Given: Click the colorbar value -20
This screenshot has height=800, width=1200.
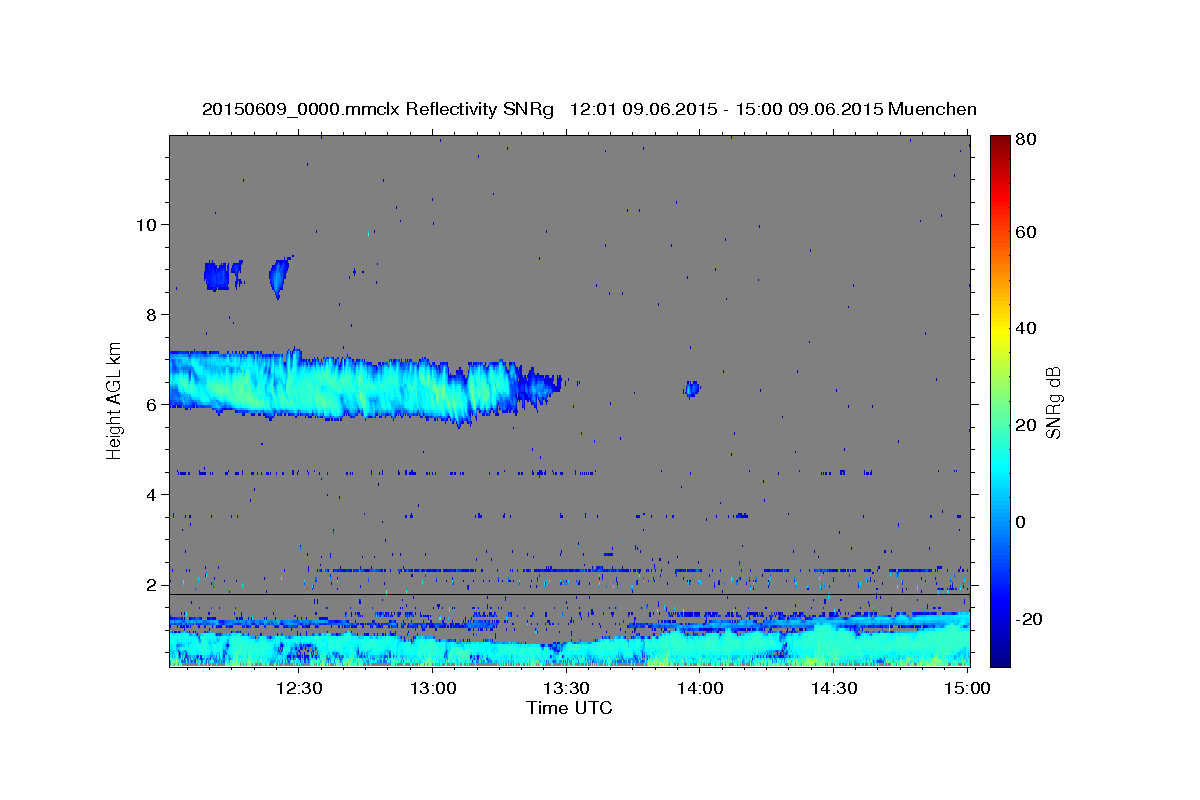Looking at the screenshot, I should [x=1027, y=619].
